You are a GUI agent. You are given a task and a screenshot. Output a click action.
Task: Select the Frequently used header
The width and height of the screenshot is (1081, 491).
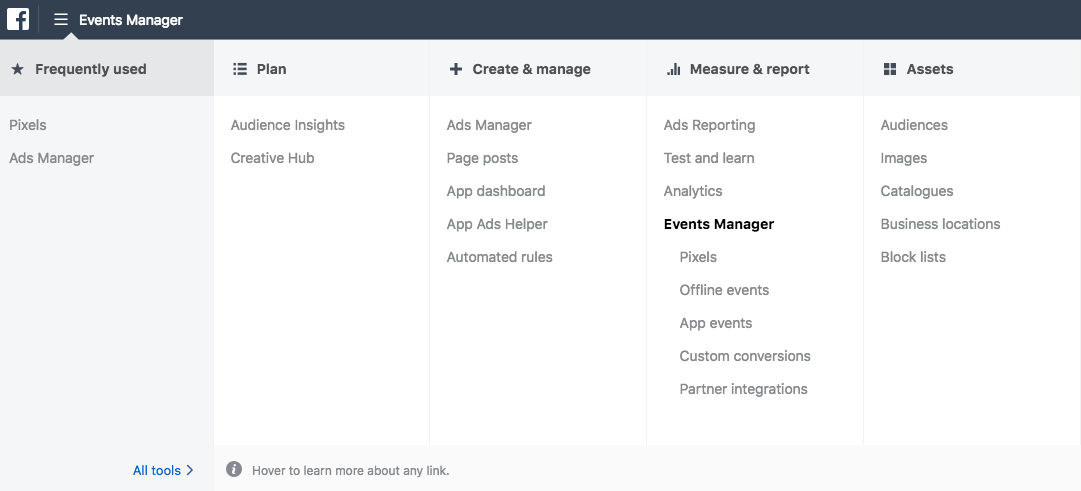(x=90, y=69)
